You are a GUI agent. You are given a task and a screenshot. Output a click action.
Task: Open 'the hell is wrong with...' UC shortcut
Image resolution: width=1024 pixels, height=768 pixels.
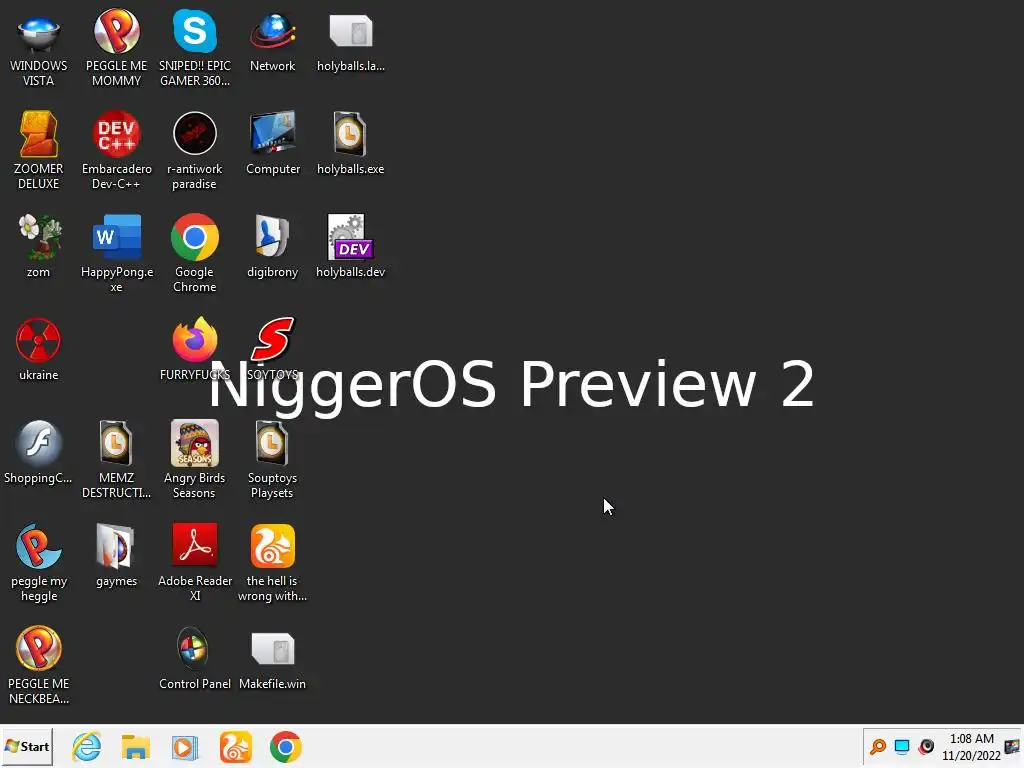(272, 564)
